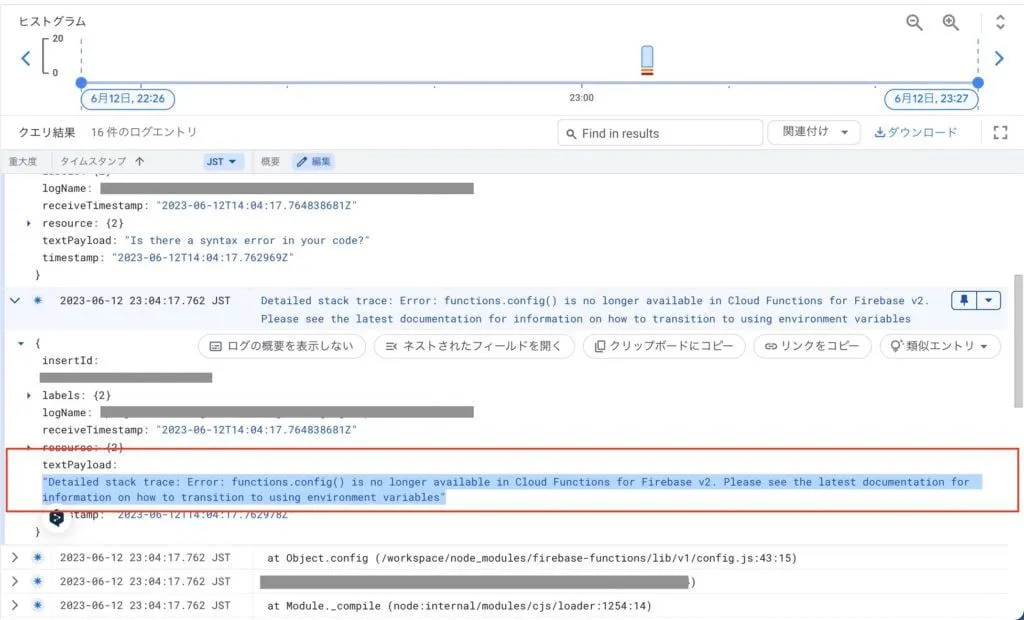This screenshot has width=1024, height=620.
Task: Toggle fullscreen view of query results
Action: (1000, 133)
